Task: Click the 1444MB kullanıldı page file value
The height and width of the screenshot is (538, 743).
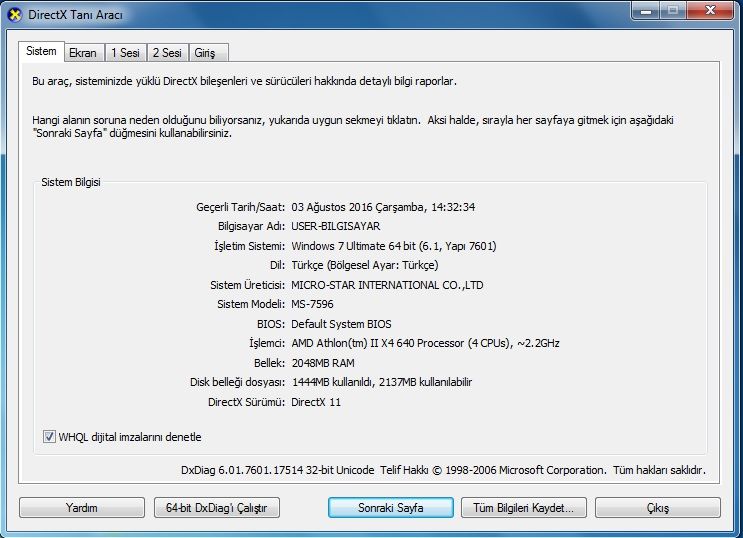Action: [382, 382]
